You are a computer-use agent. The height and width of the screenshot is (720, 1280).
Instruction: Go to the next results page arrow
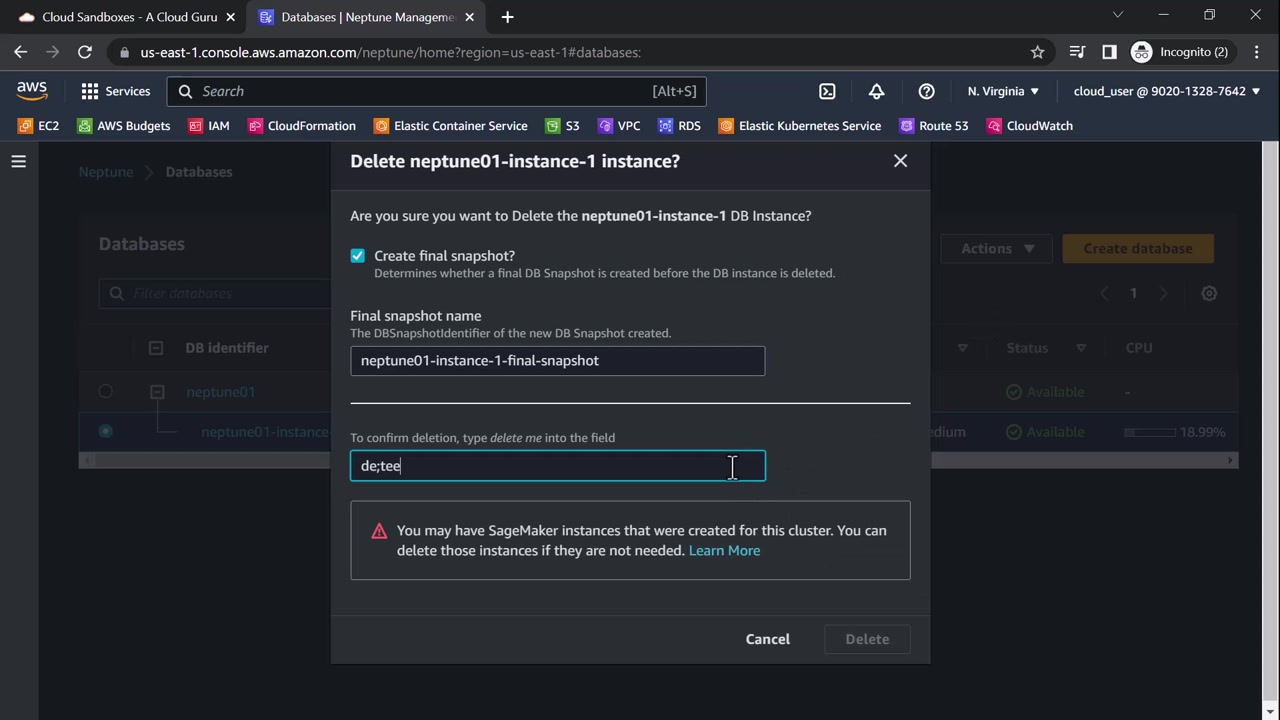[x=1163, y=293]
